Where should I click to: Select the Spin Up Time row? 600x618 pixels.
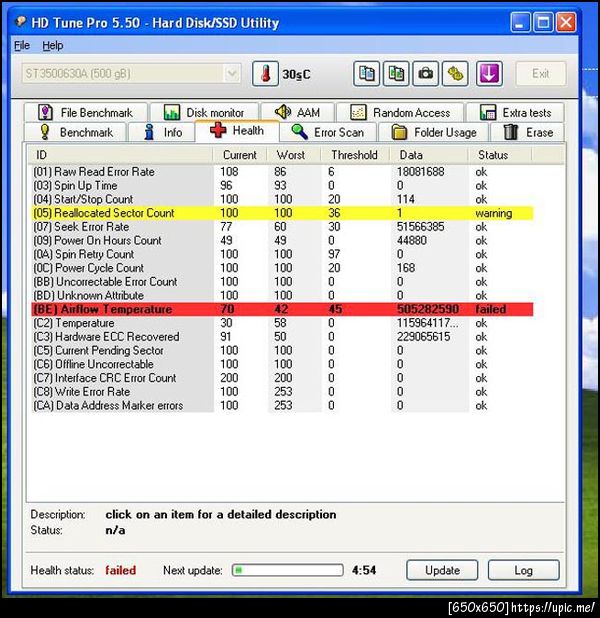[x=282, y=185]
